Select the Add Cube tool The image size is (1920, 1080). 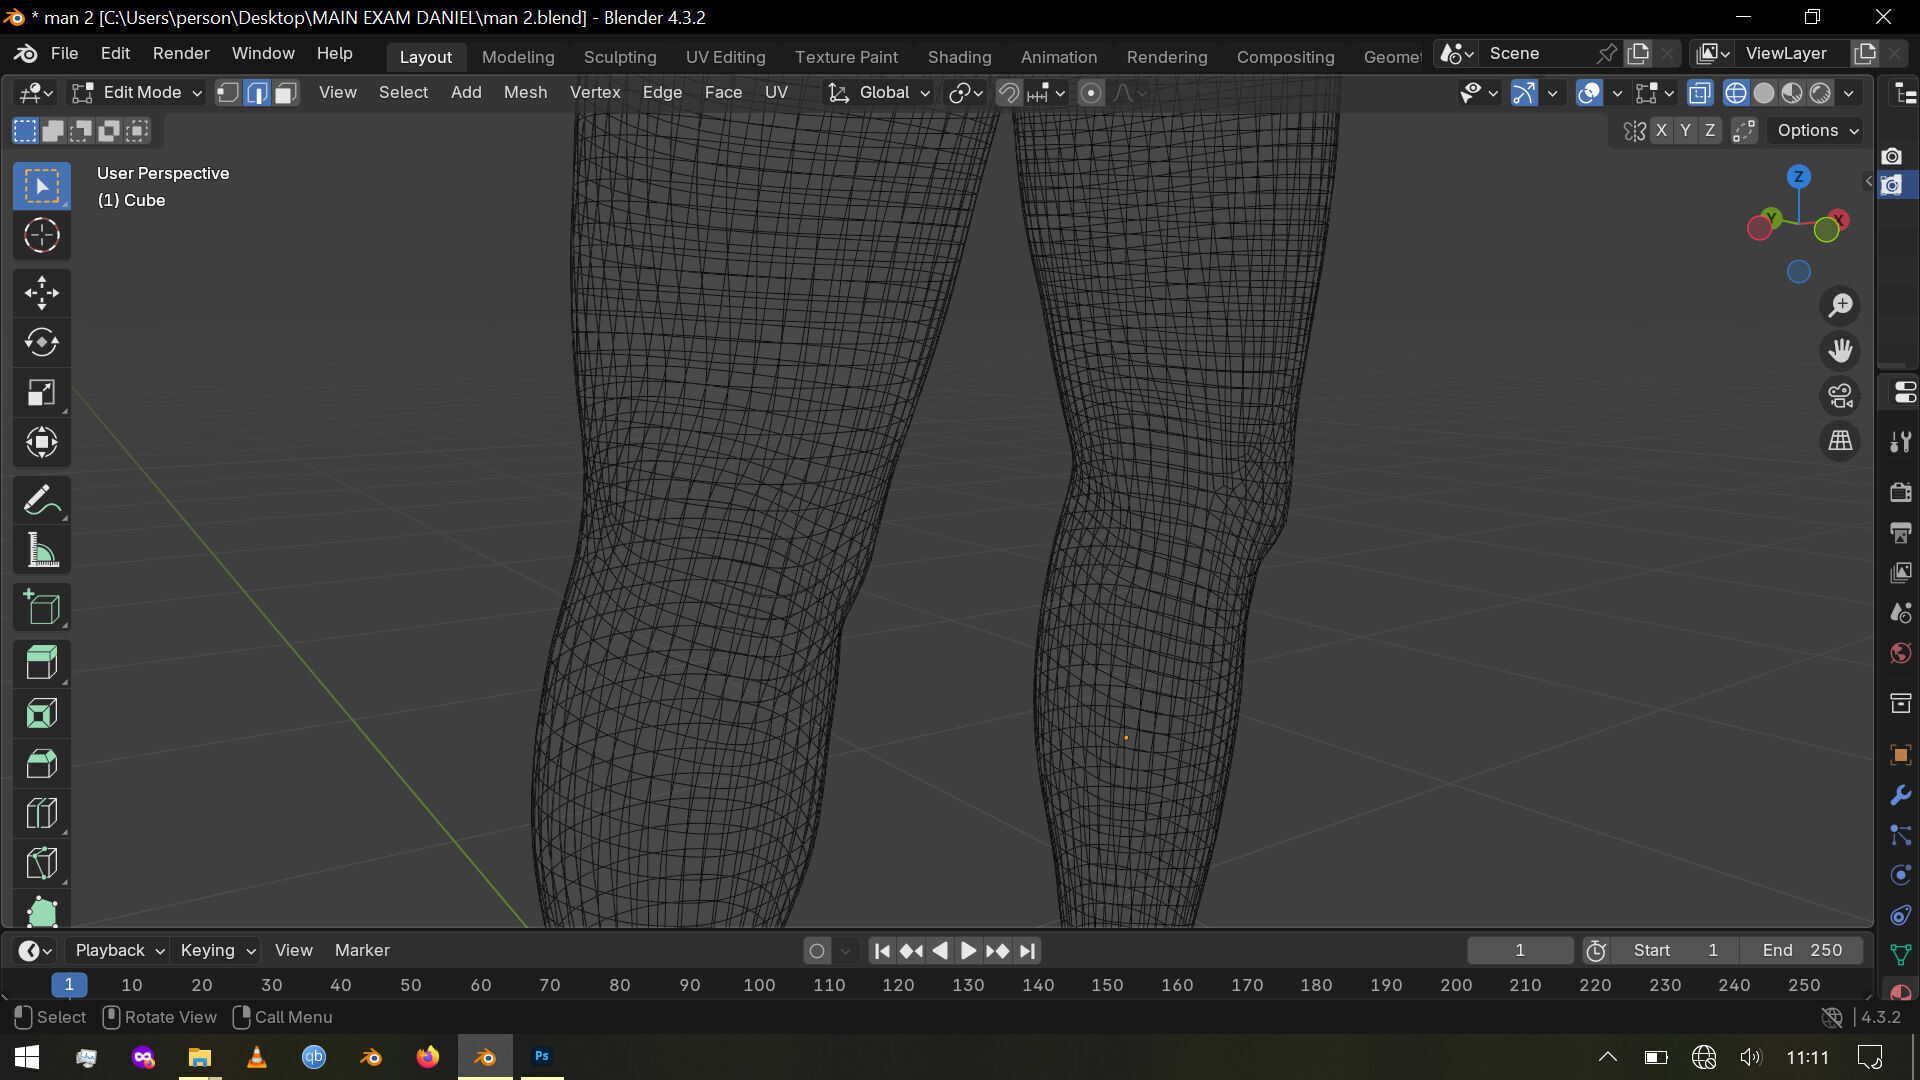pos(41,607)
